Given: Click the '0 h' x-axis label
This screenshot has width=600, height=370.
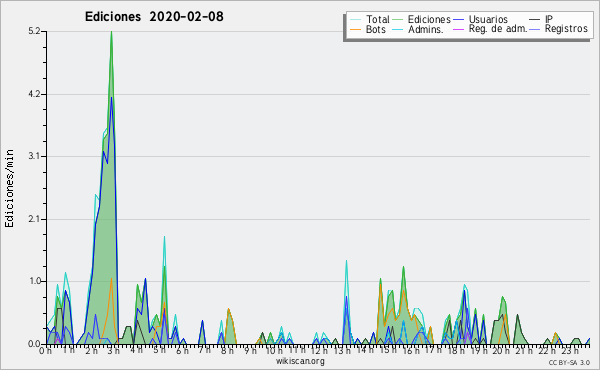Looking at the screenshot, I should click(46, 351).
